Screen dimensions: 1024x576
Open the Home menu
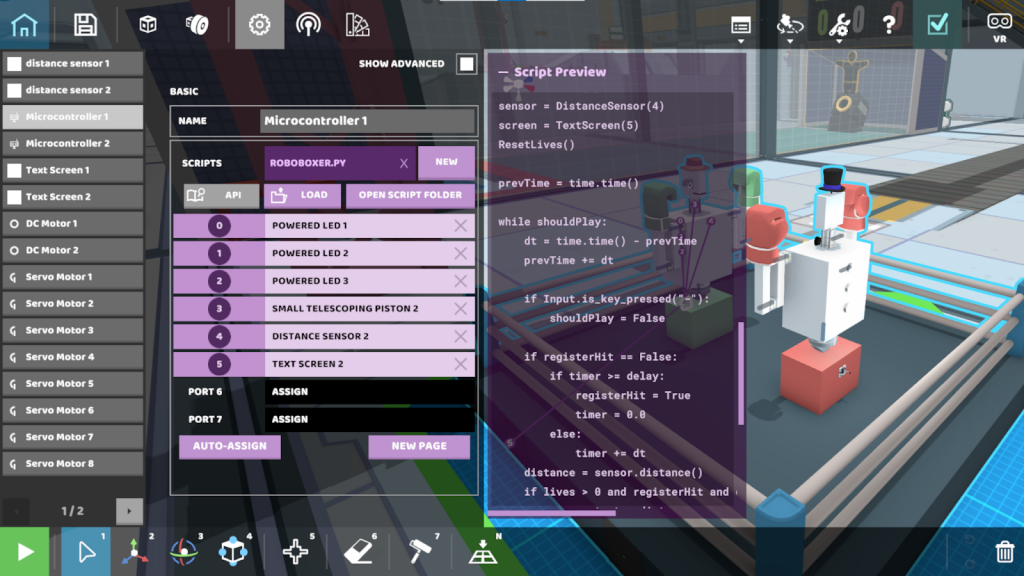[22, 25]
